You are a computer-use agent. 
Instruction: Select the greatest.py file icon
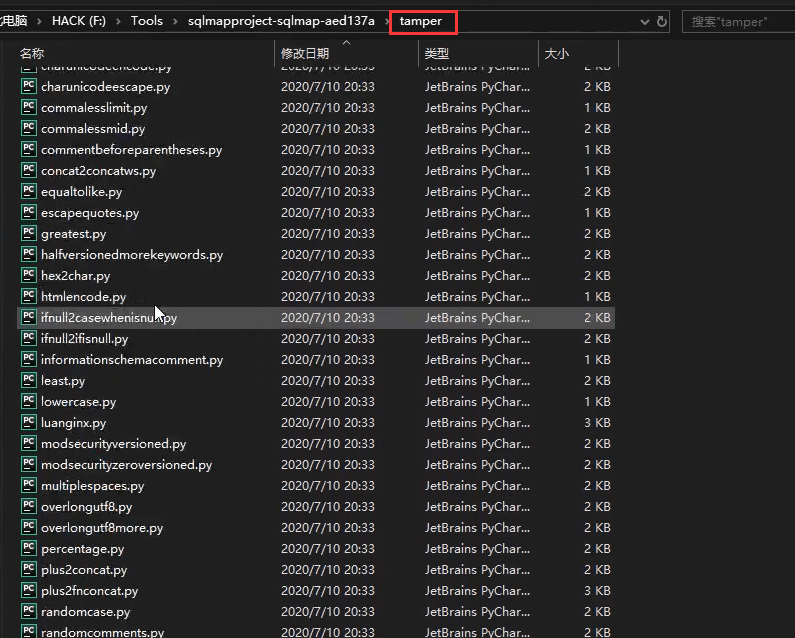coord(28,233)
